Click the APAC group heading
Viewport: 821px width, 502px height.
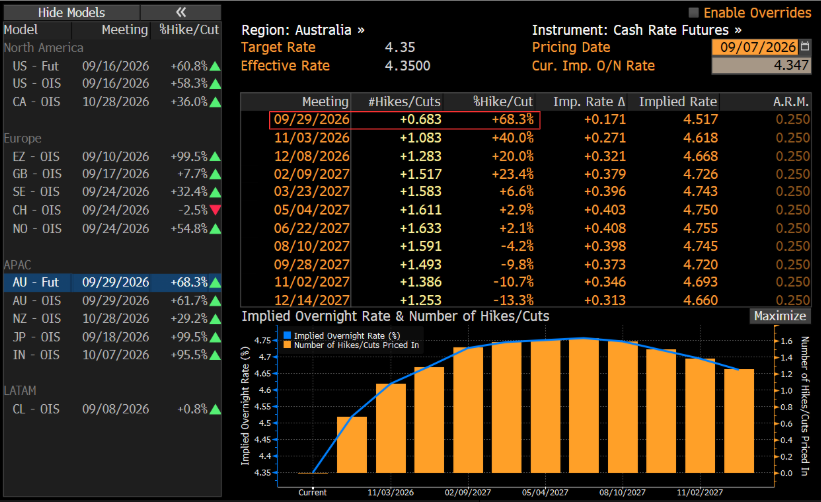tap(17, 264)
